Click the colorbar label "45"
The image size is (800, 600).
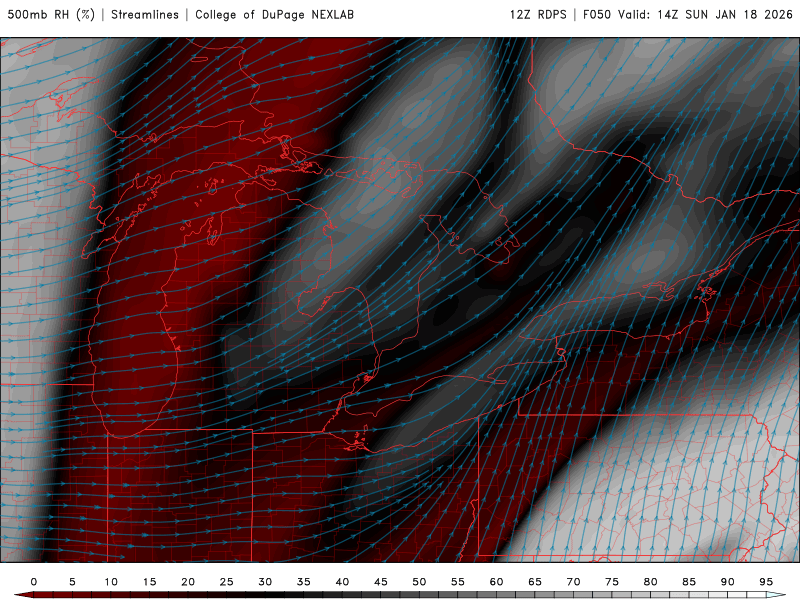click(381, 582)
